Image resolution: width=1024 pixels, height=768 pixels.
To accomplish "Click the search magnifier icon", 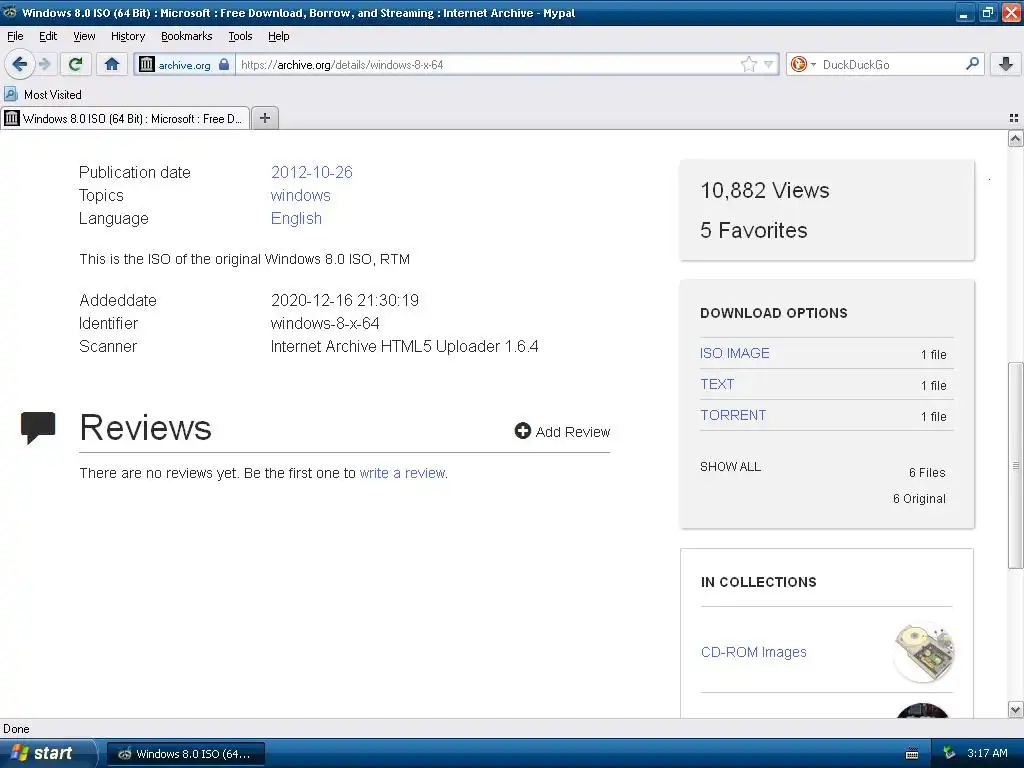I will tap(972, 64).
